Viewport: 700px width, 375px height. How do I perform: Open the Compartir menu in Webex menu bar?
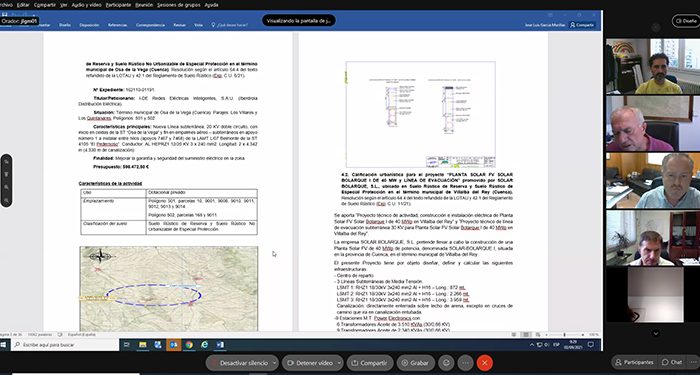(45, 5)
